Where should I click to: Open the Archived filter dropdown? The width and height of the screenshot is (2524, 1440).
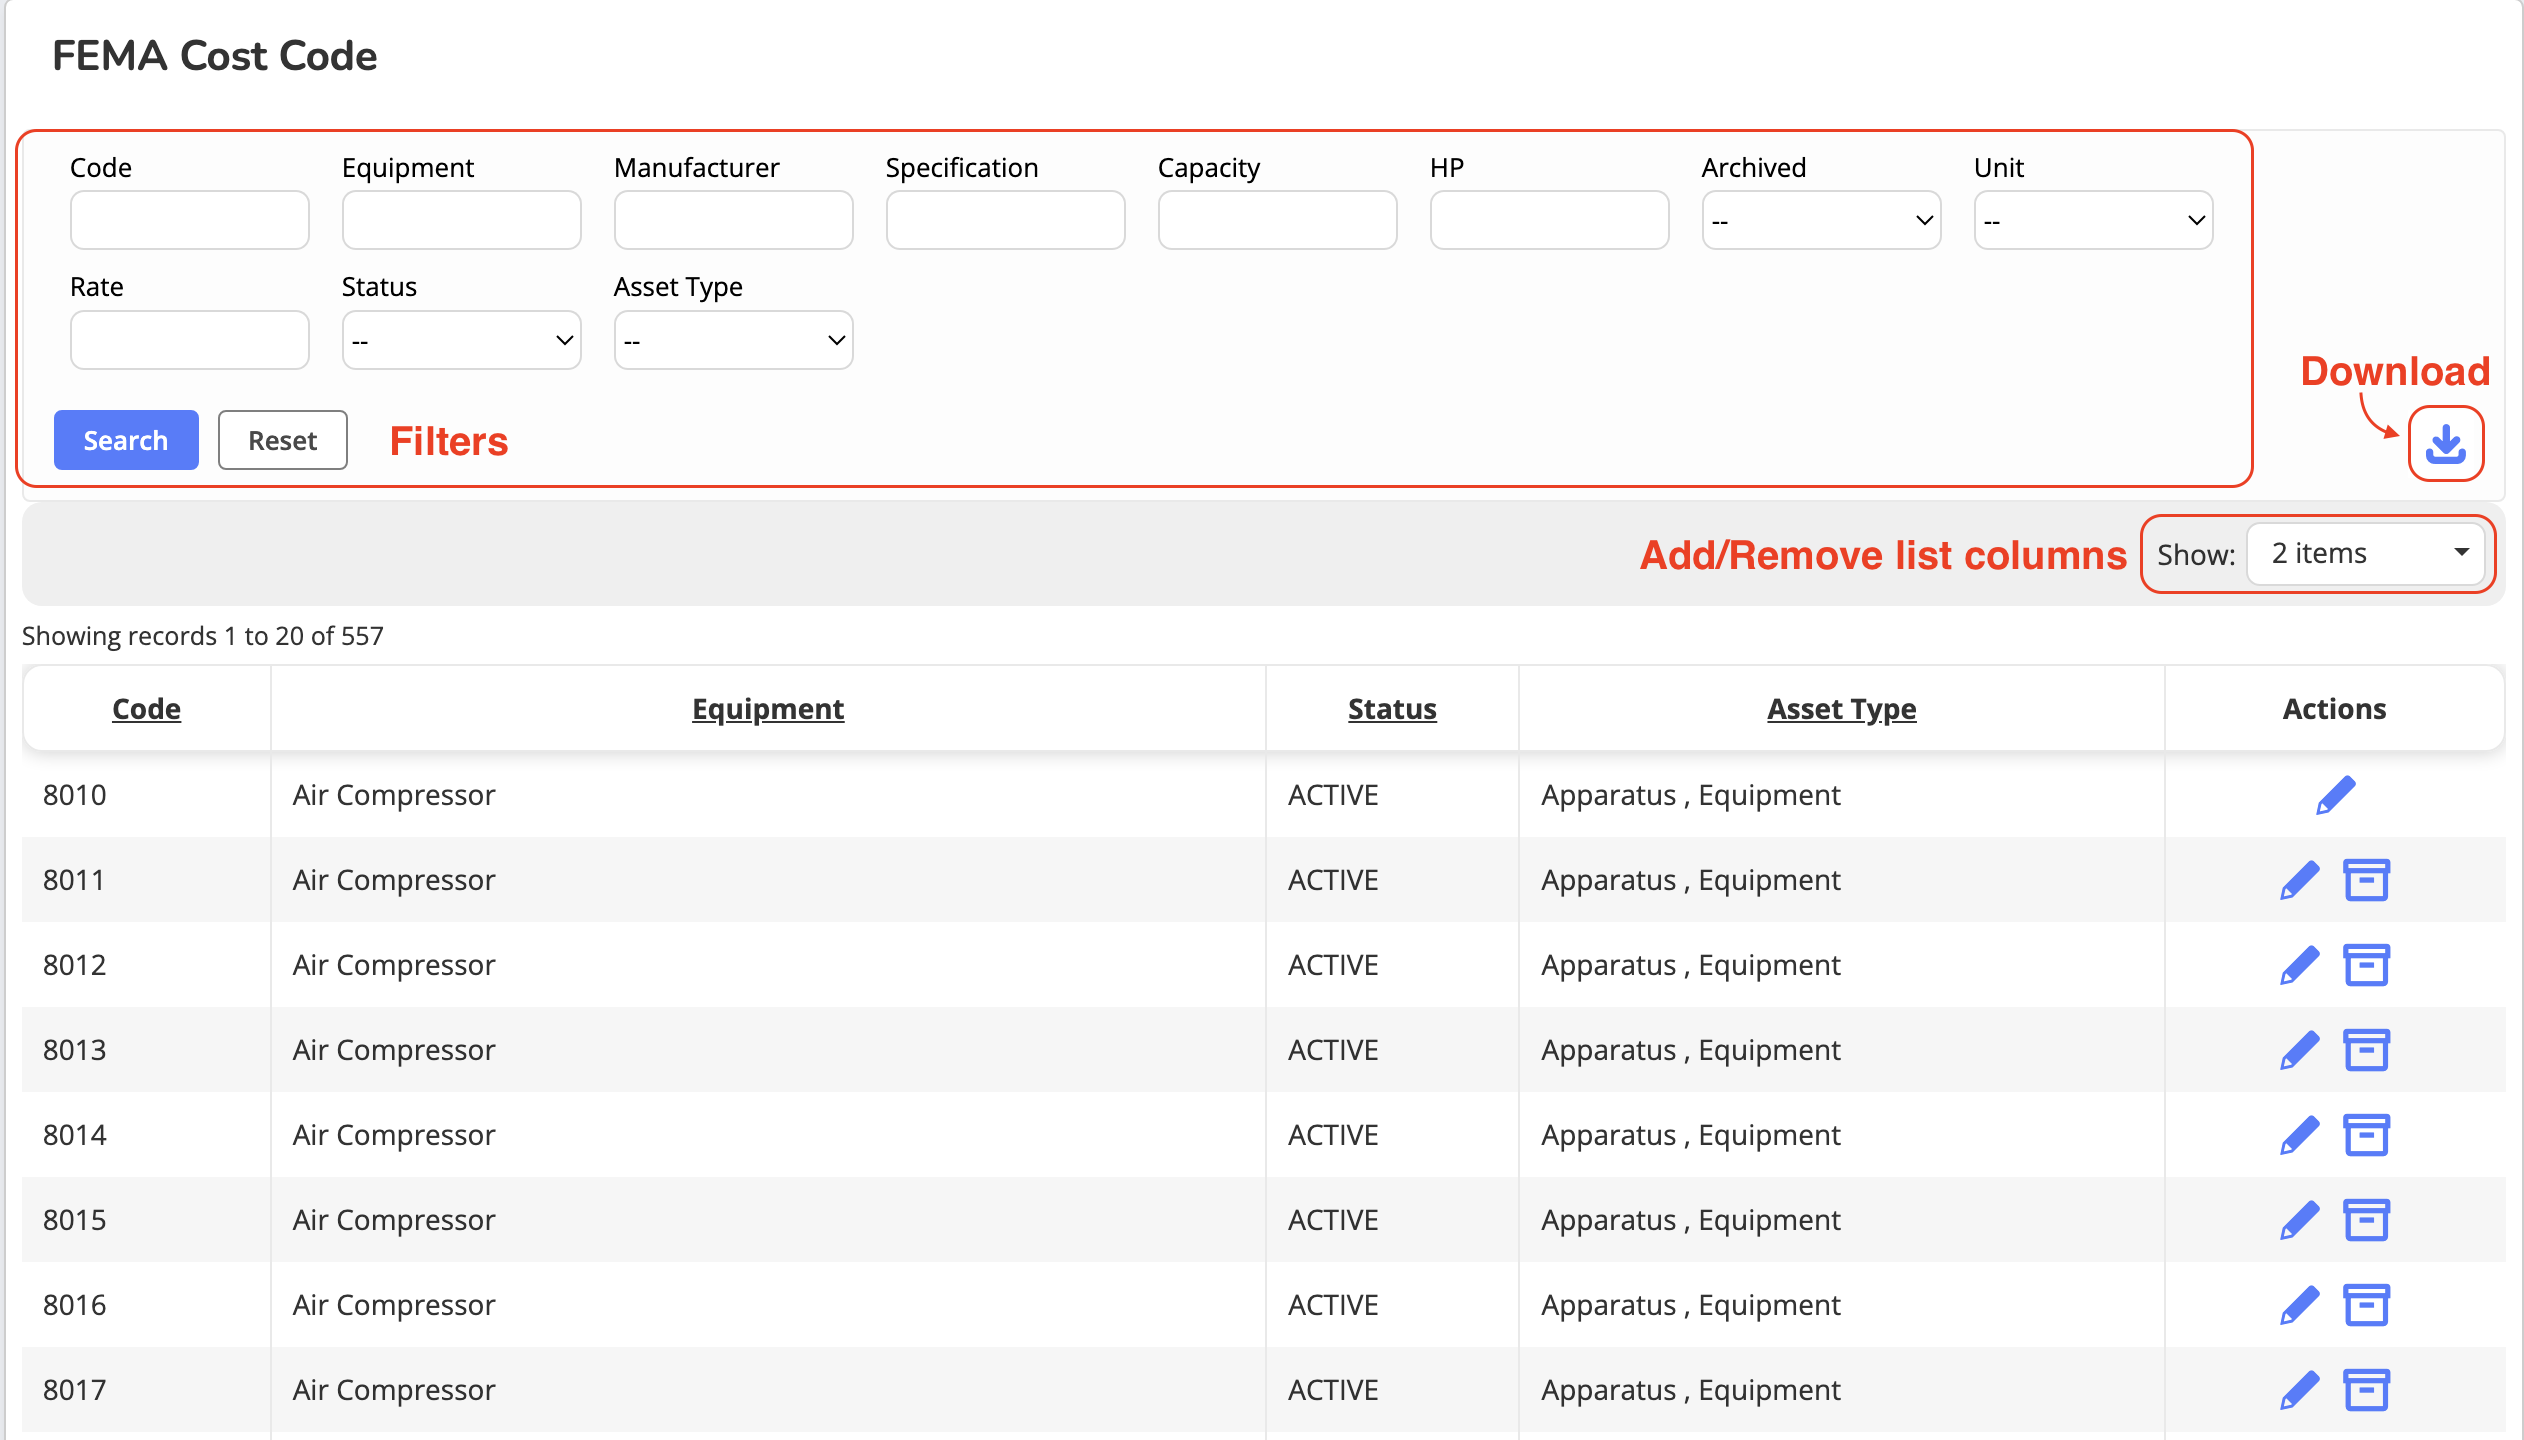click(1821, 220)
